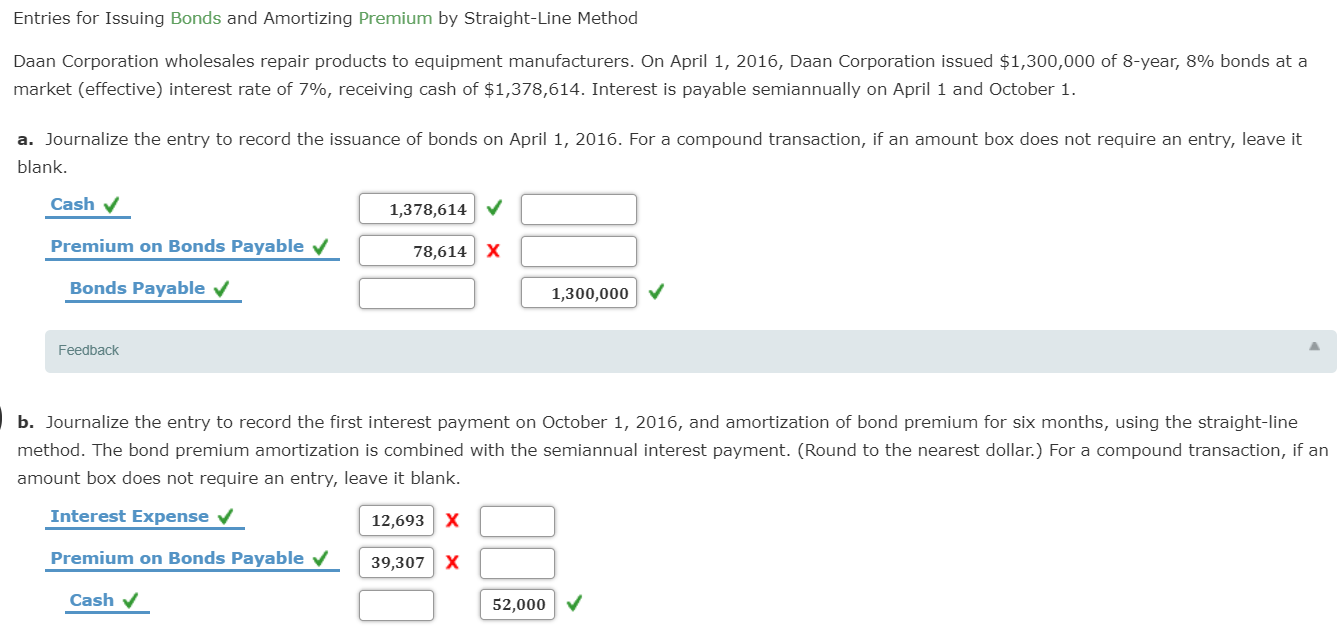
Task: Click the blank credit box beside 39,307
Action: coord(517,562)
